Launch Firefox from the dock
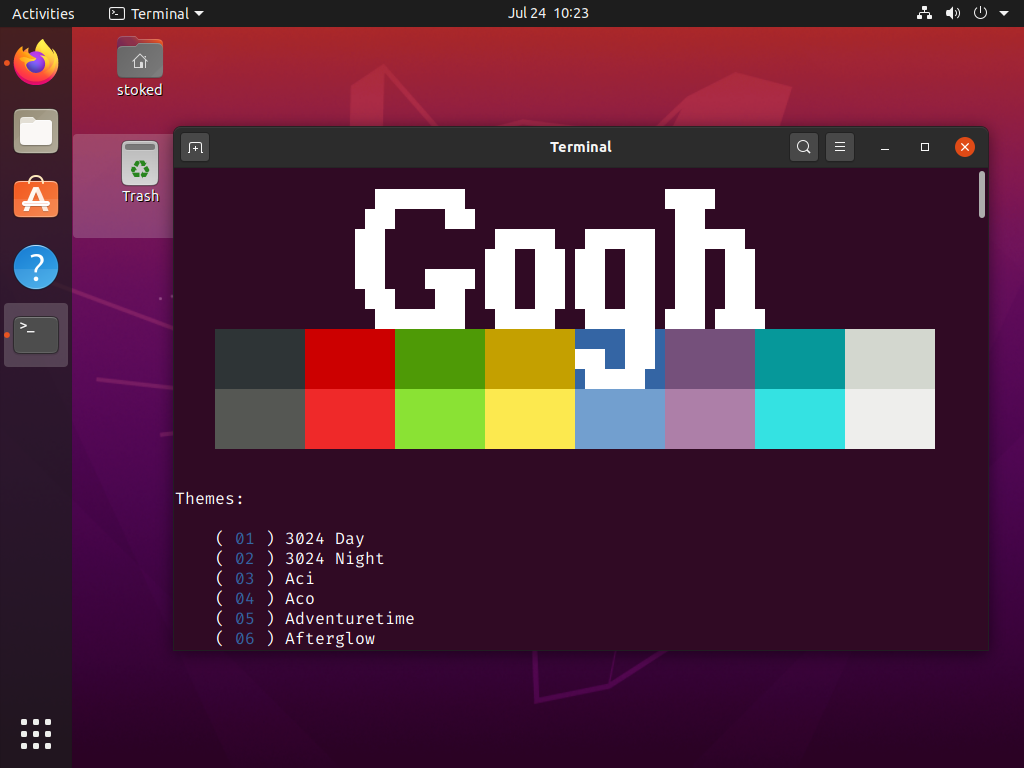 (36, 63)
